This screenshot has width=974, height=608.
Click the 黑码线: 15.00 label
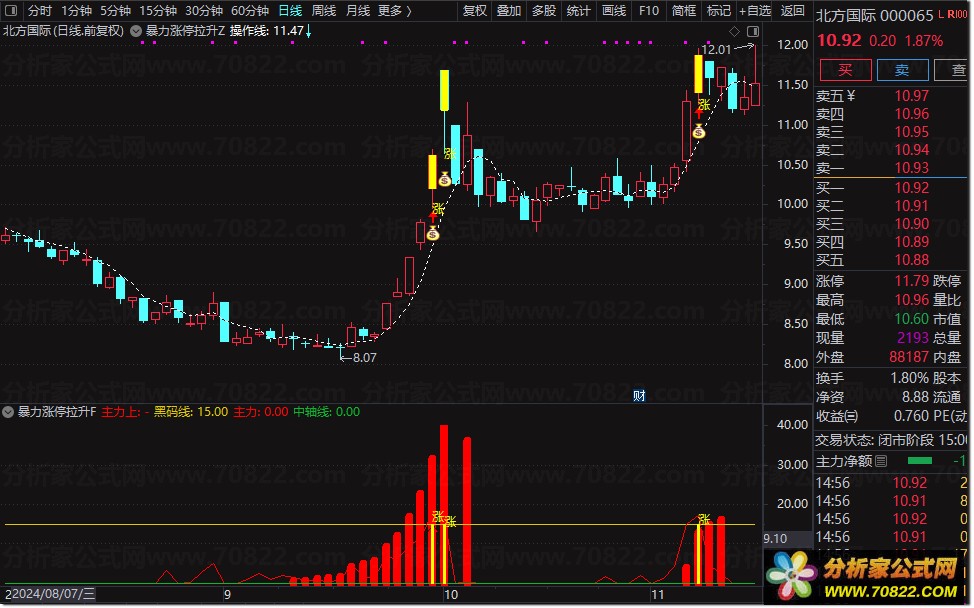click(x=191, y=412)
